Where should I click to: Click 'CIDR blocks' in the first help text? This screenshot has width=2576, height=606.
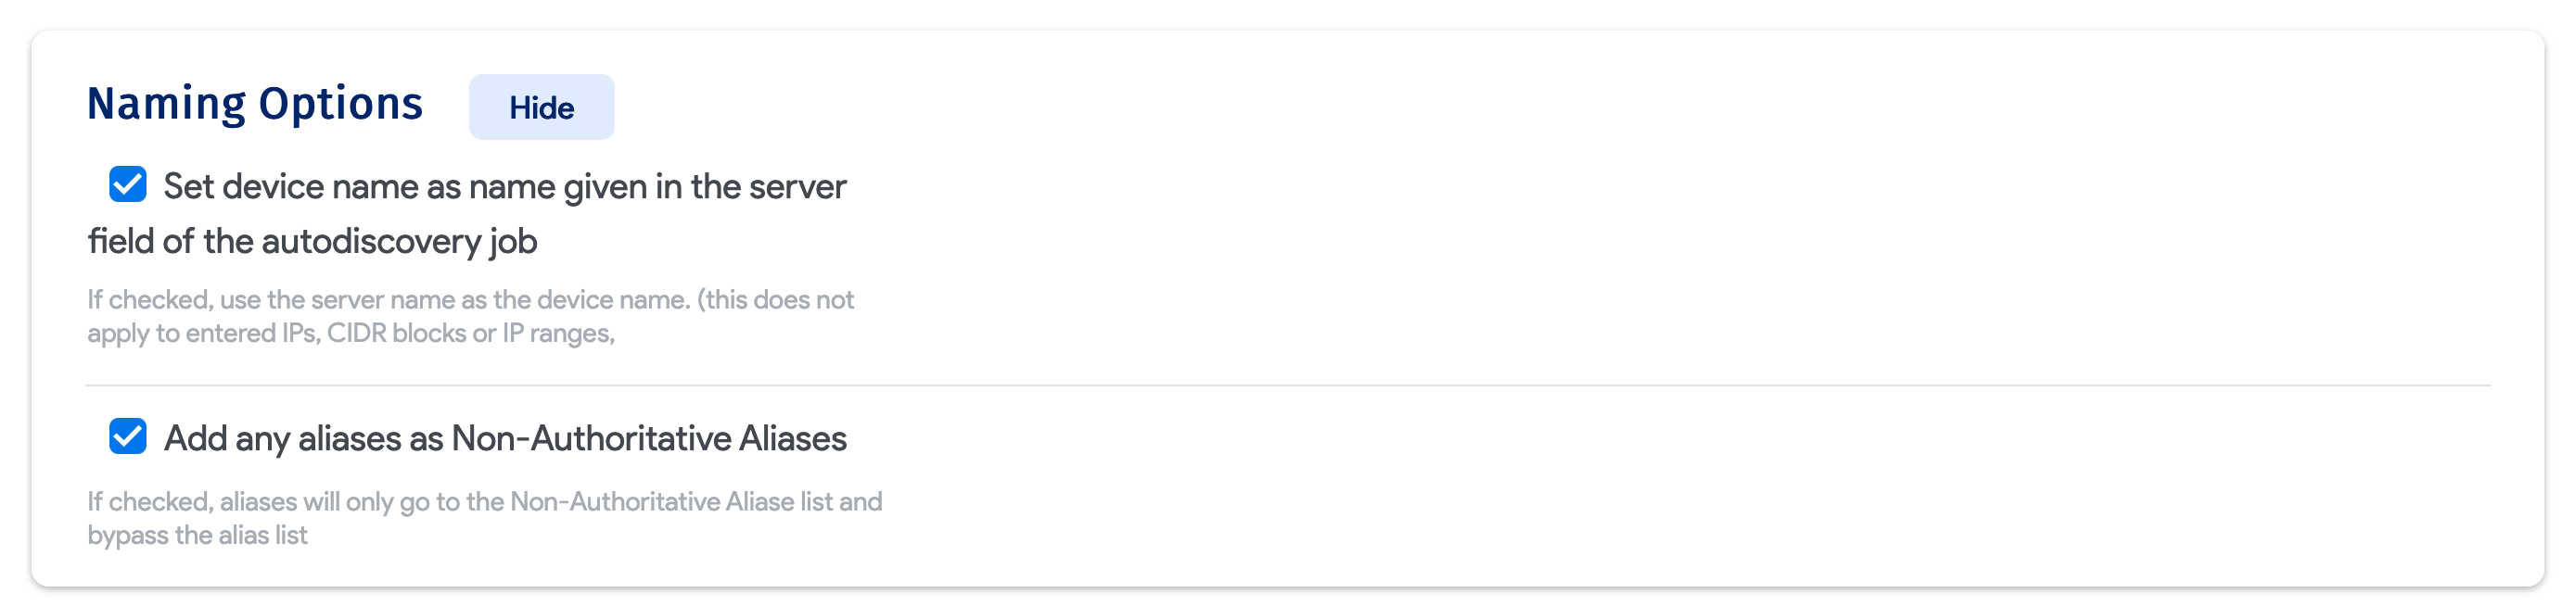pyautogui.click(x=397, y=334)
